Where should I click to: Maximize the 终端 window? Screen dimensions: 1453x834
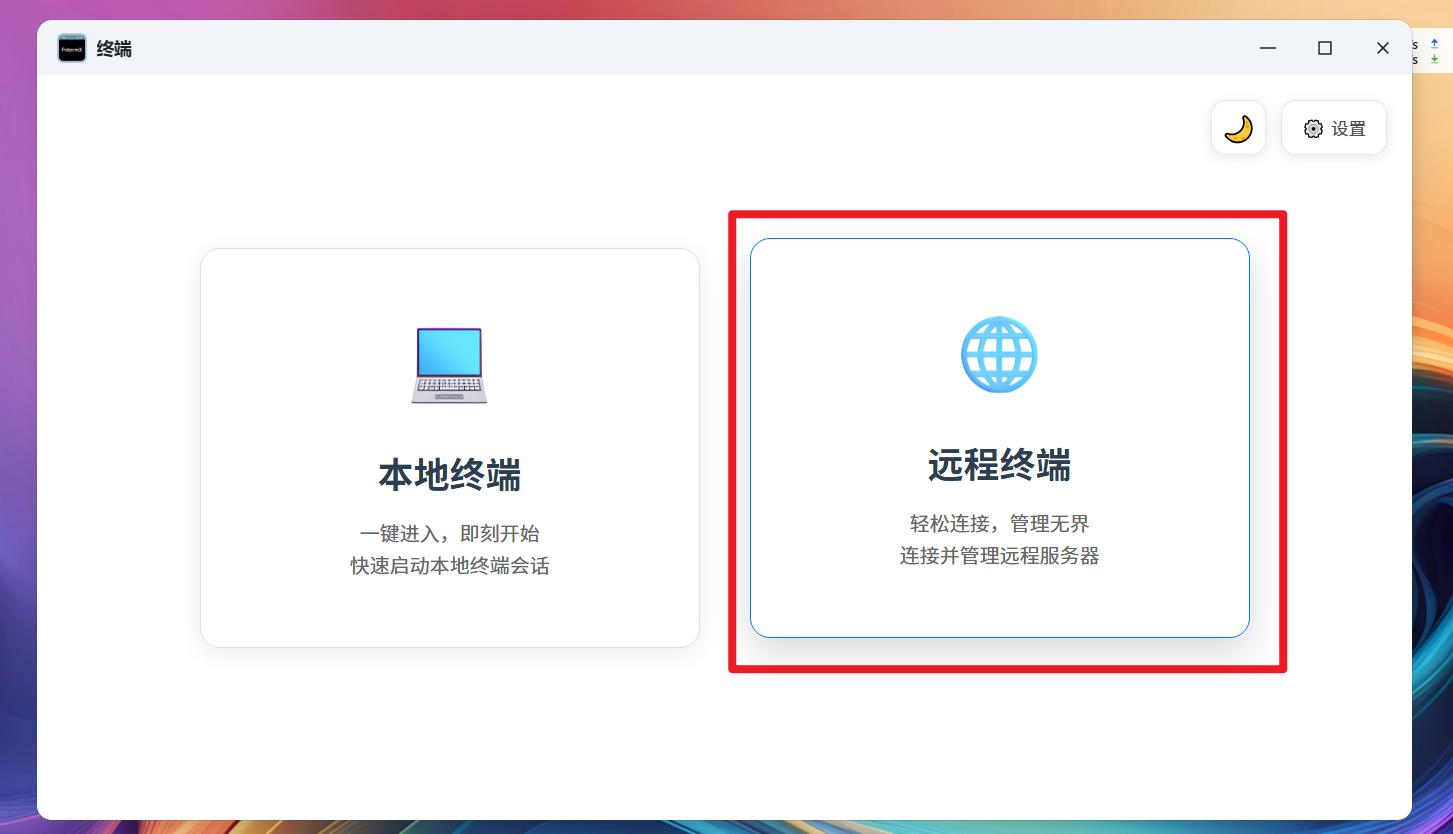tap(1325, 48)
